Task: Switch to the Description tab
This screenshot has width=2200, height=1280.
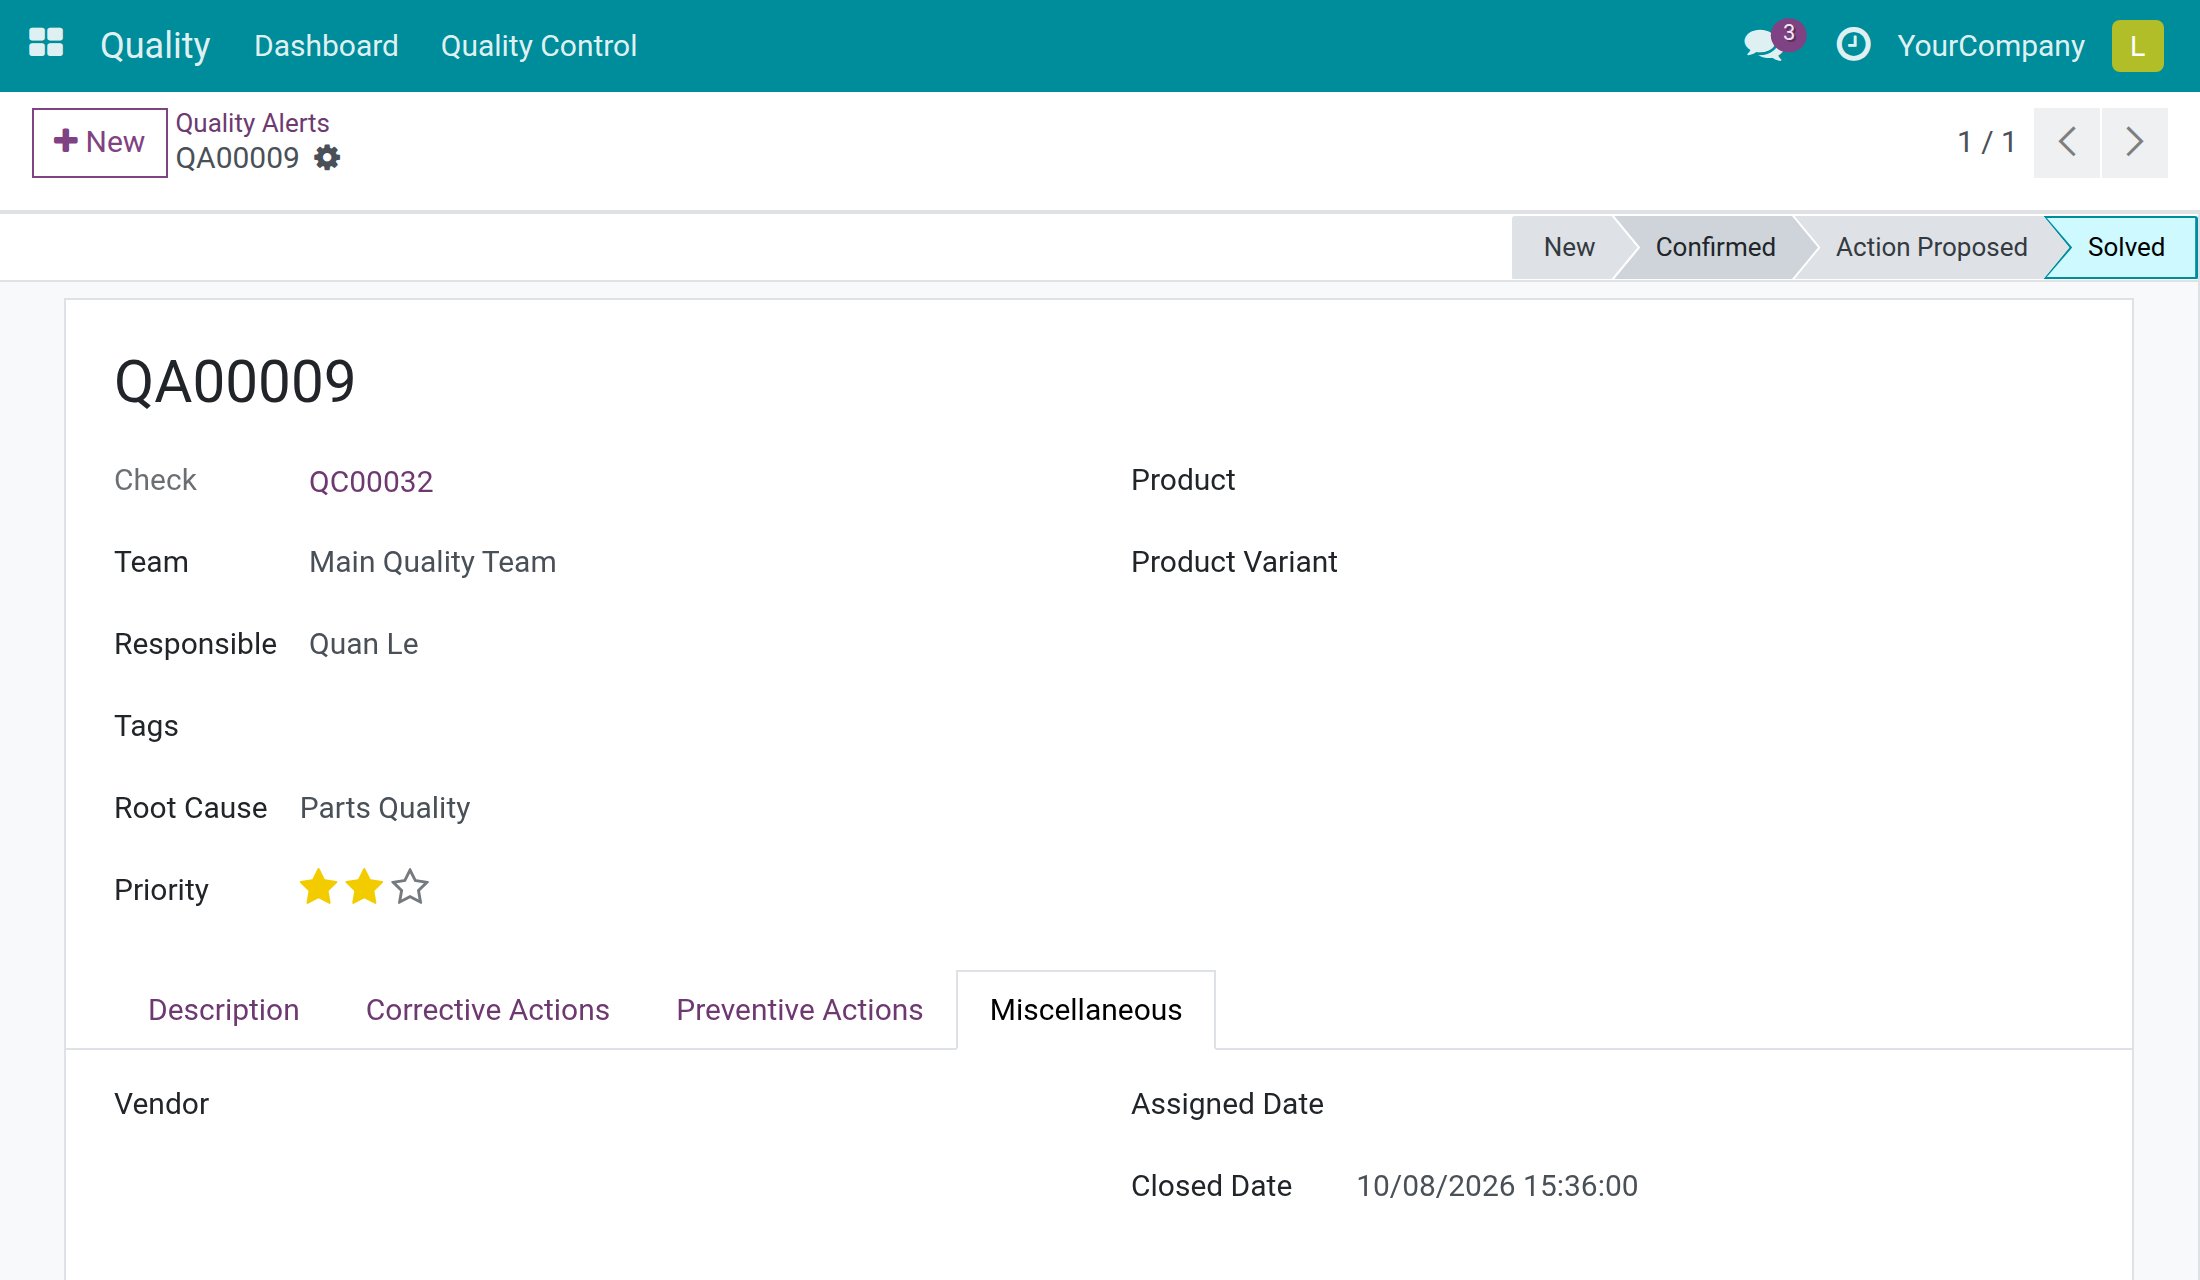Action: click(224, 1010)
